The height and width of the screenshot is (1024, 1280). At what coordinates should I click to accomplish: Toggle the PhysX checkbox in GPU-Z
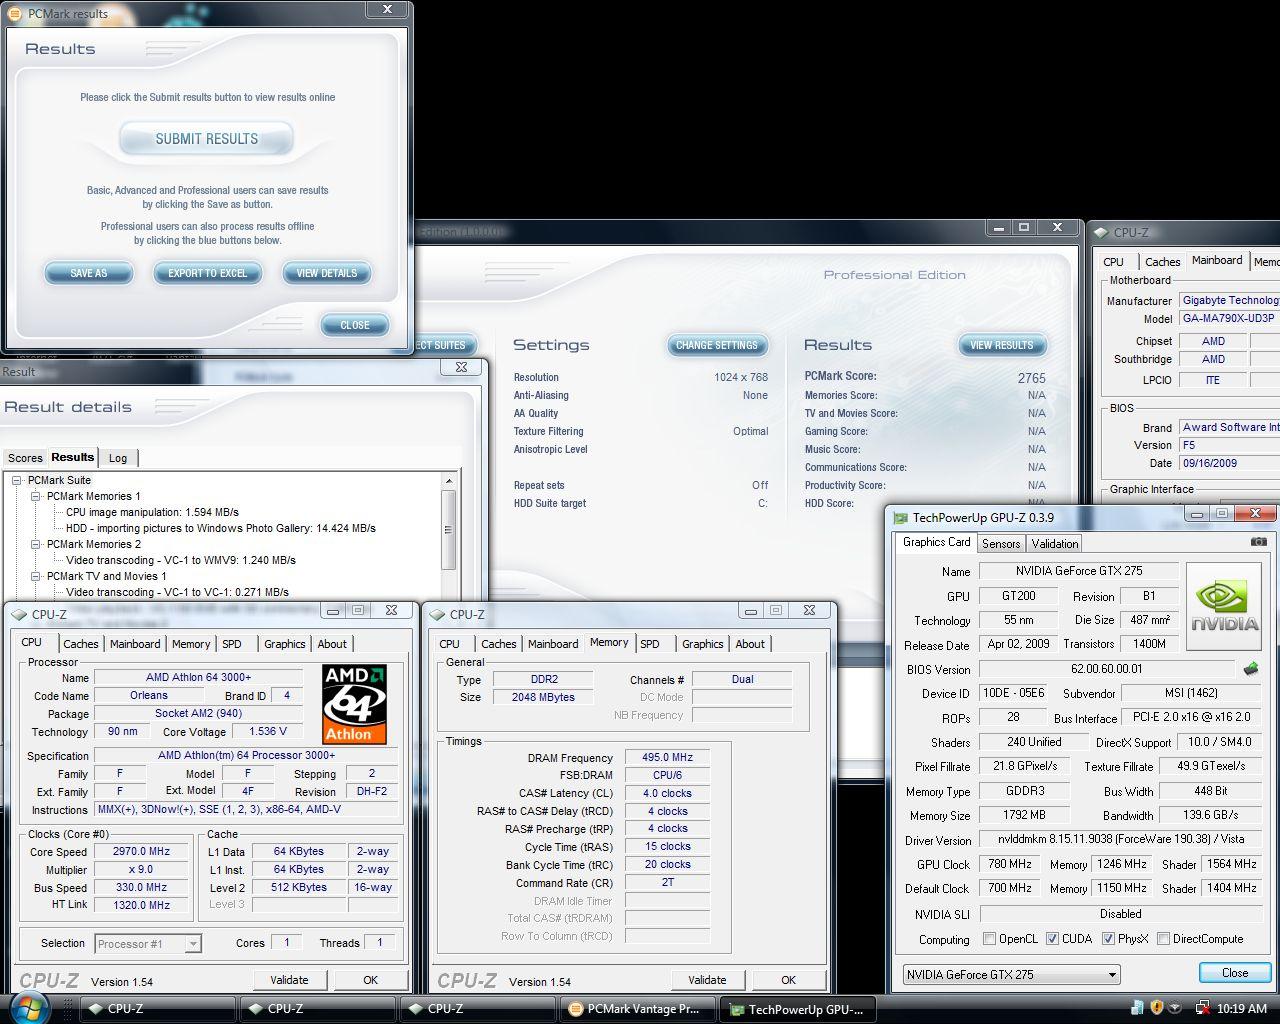[x=1108, y=939]
